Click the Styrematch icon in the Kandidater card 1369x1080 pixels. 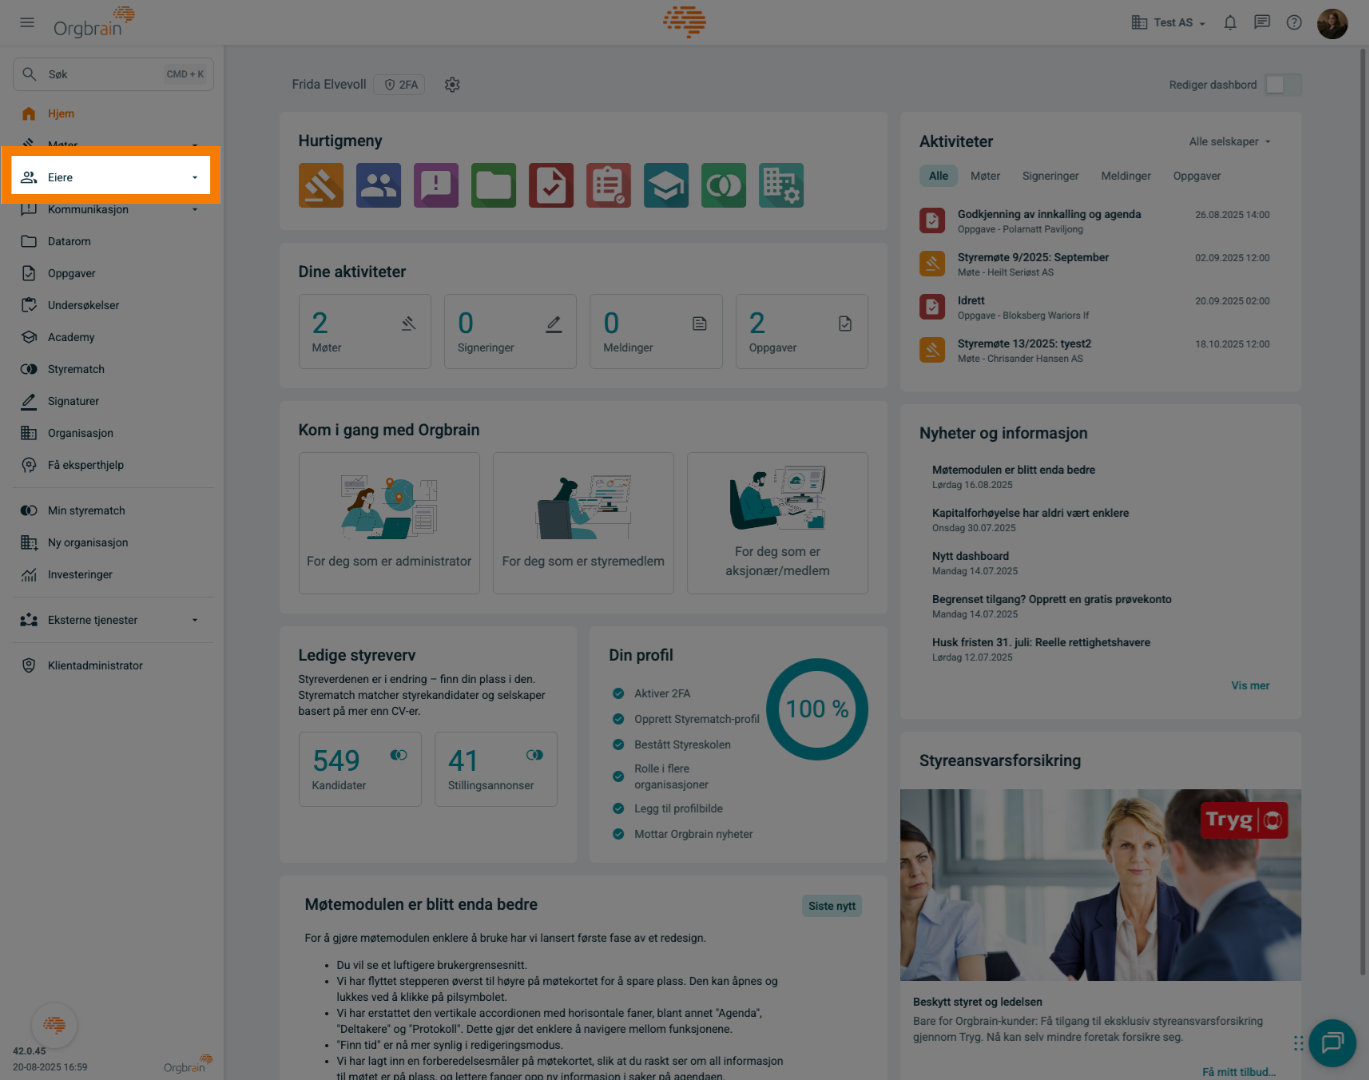pos(399,755)
